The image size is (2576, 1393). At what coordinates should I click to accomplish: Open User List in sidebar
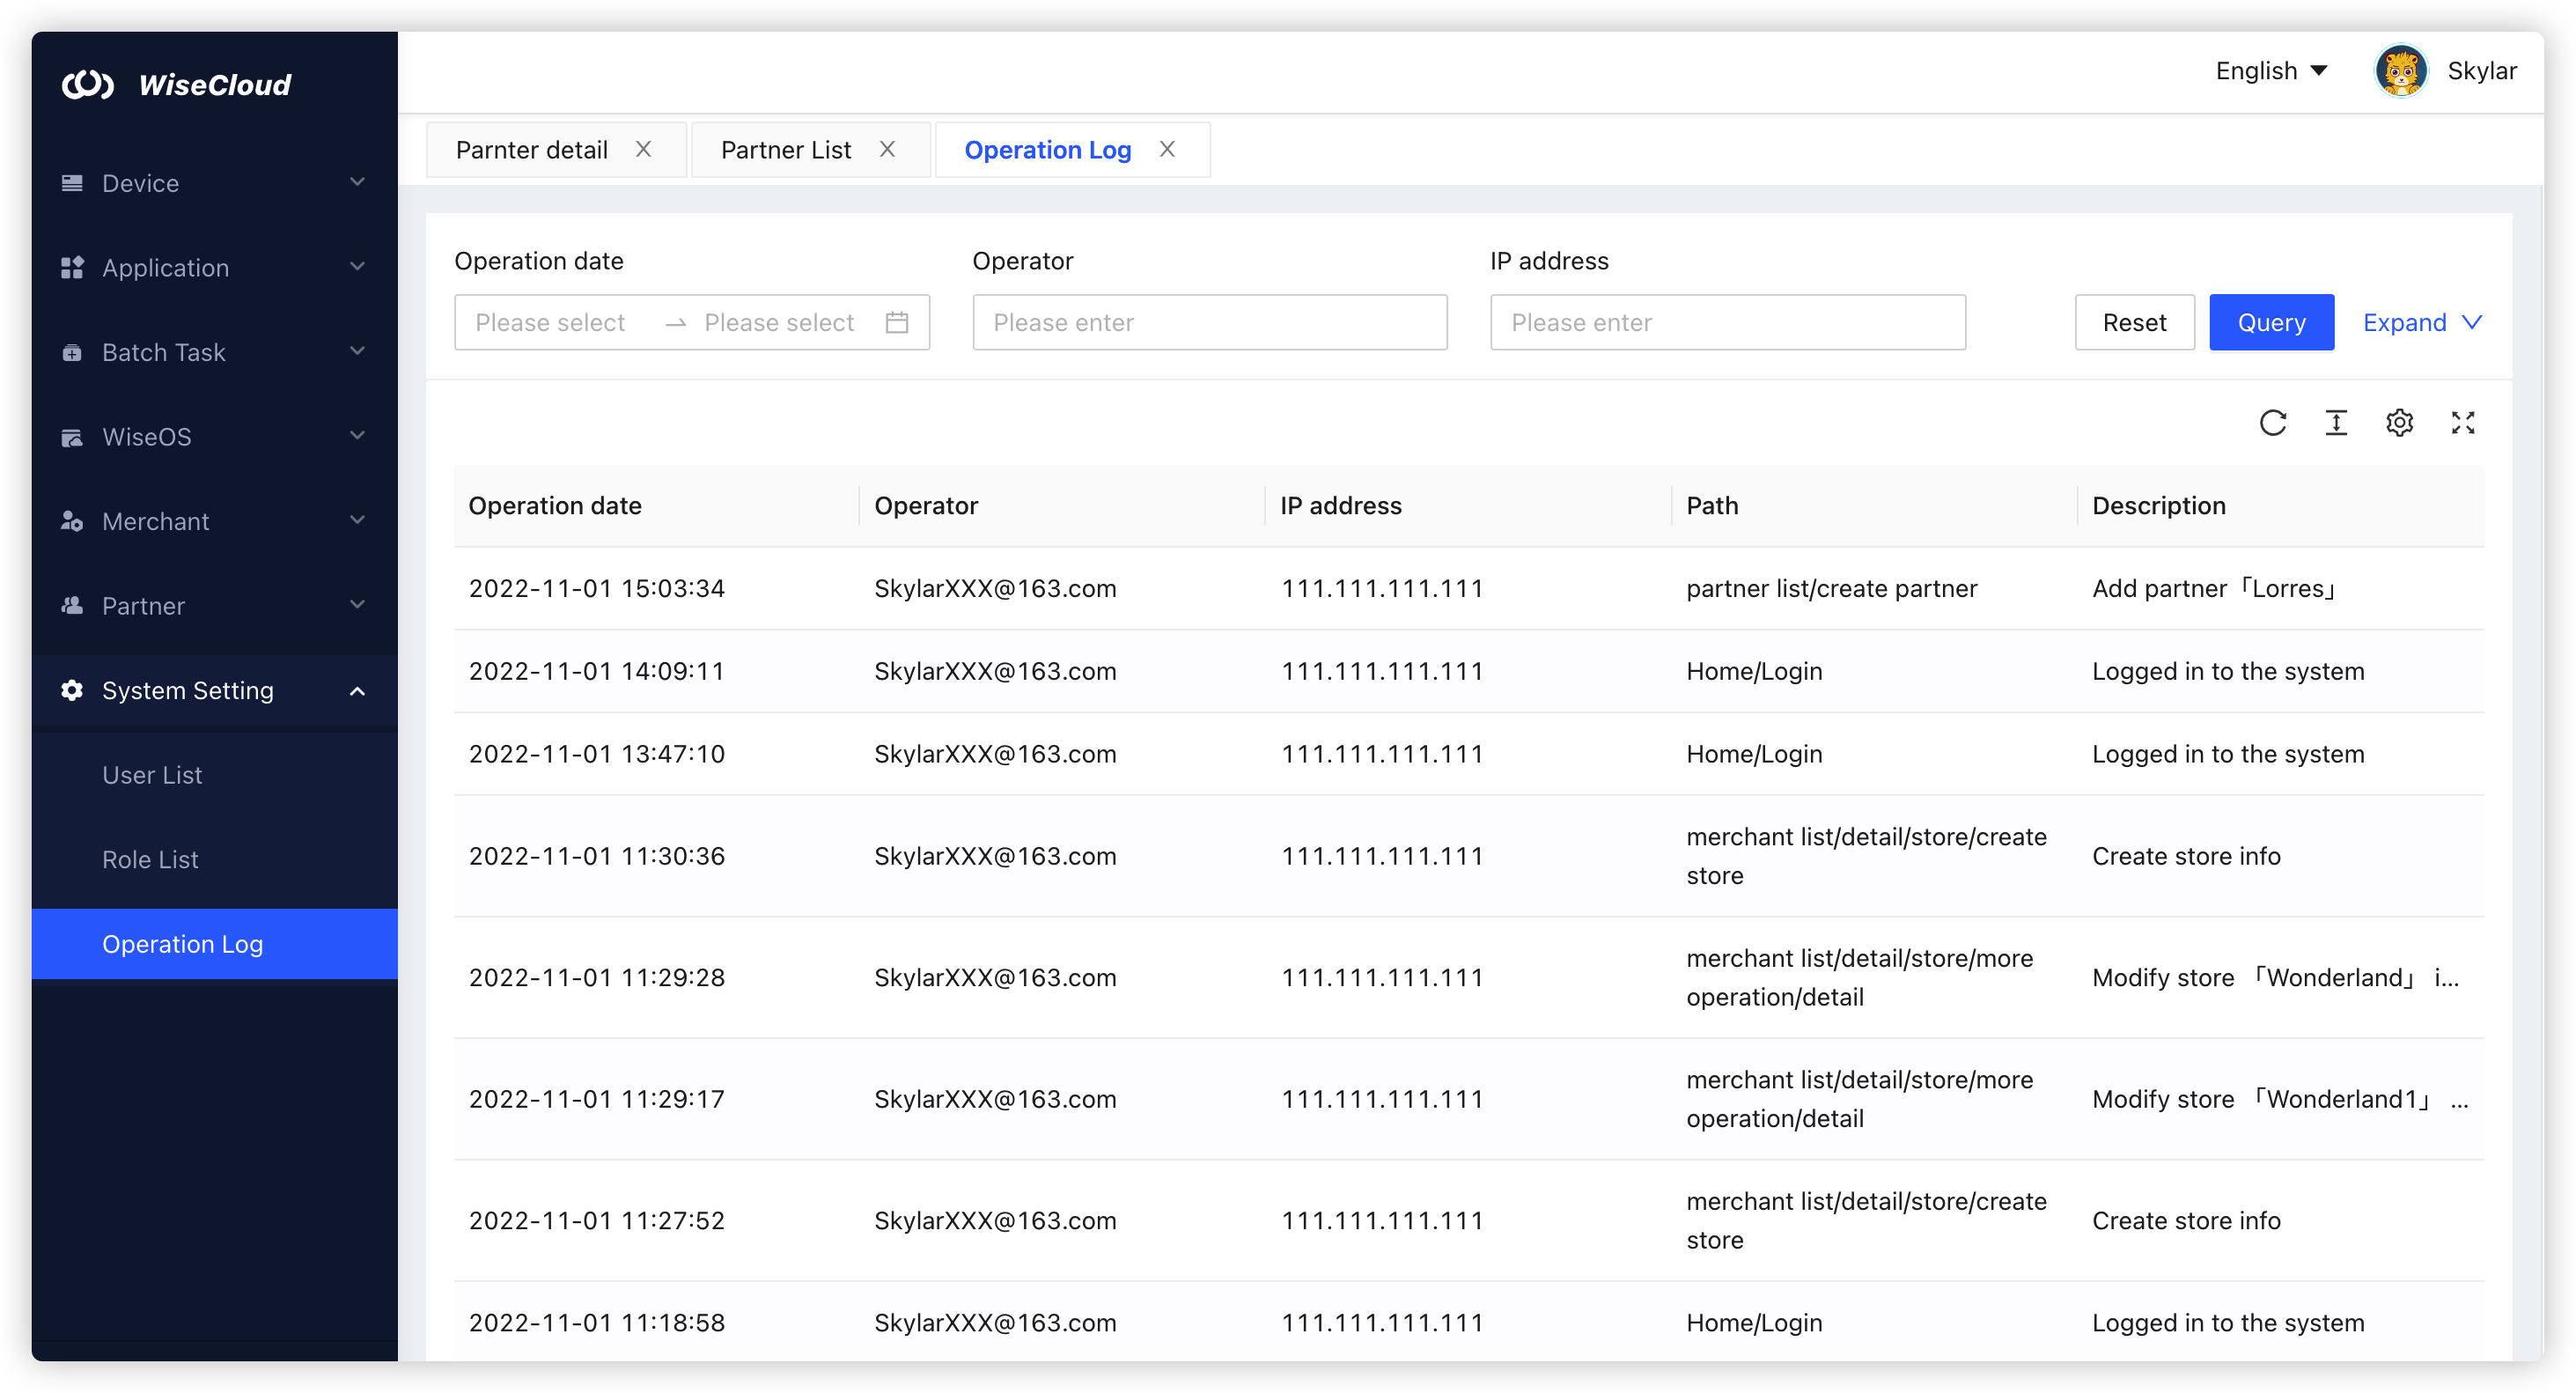pos(152,775)
